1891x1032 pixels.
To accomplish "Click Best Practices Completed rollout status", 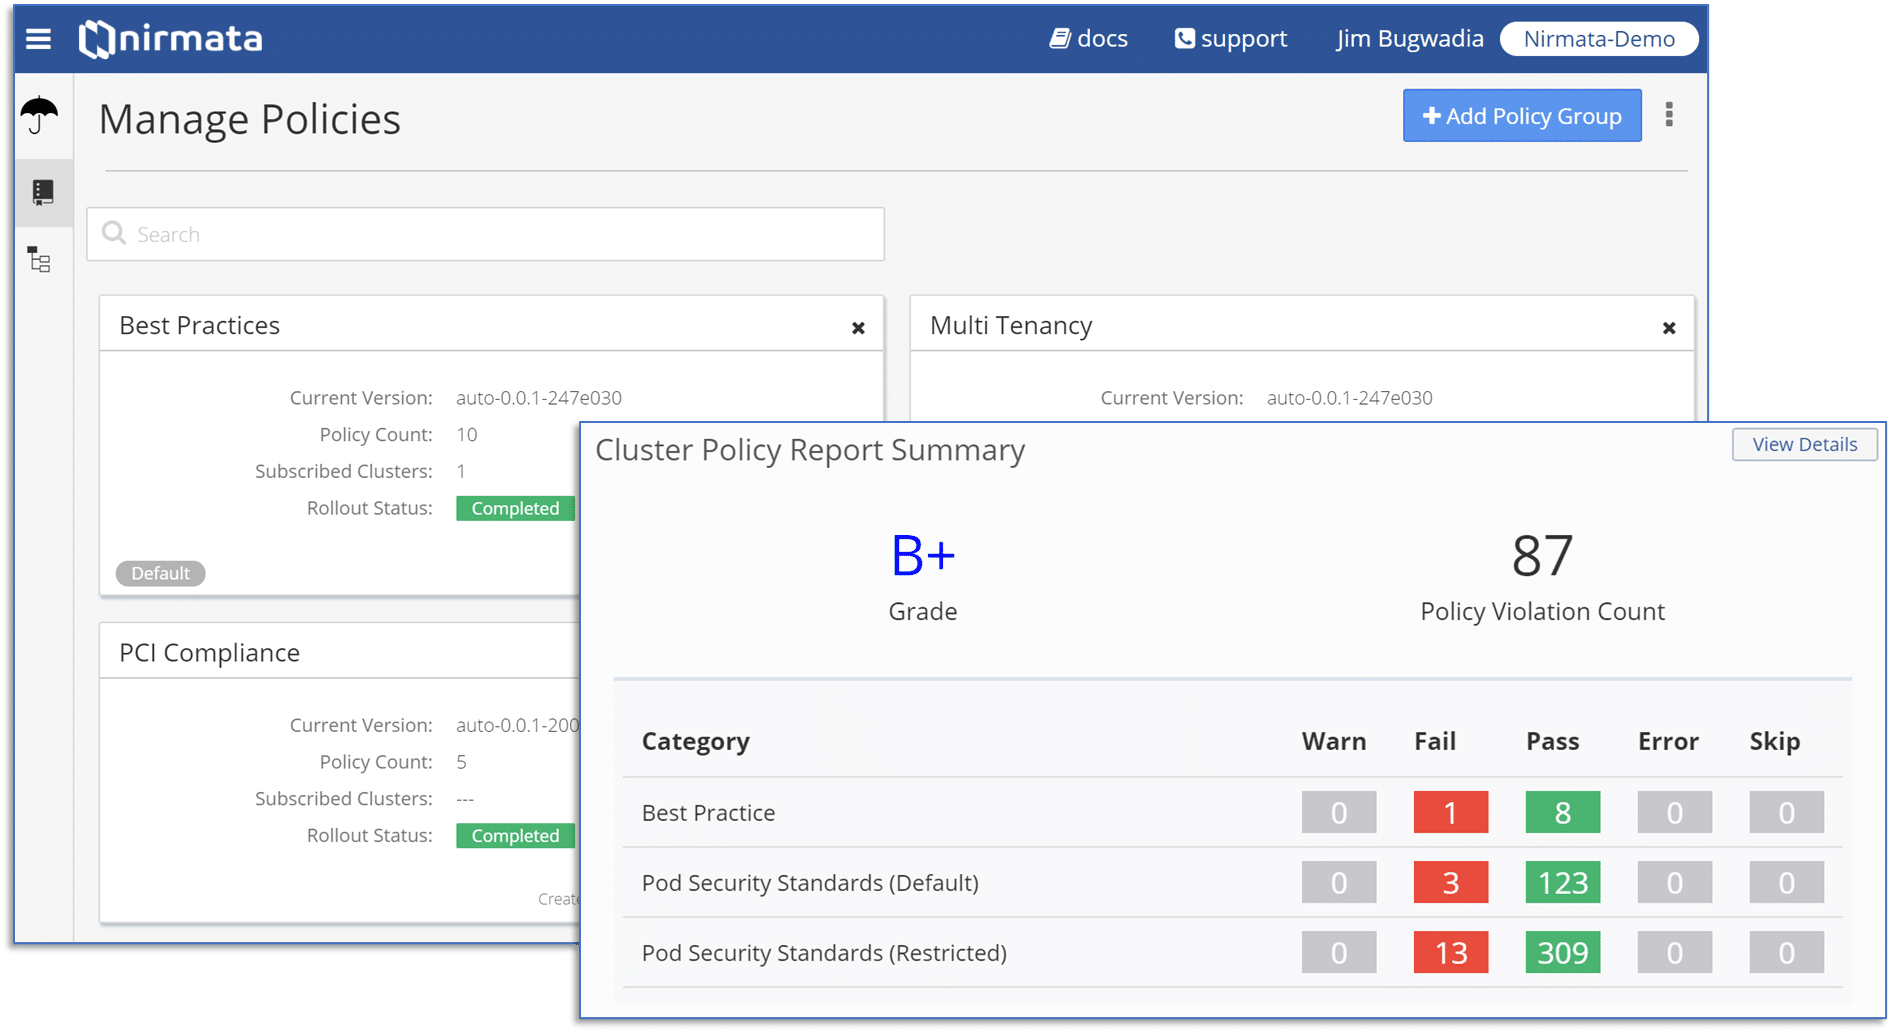I will coord(516,508).
